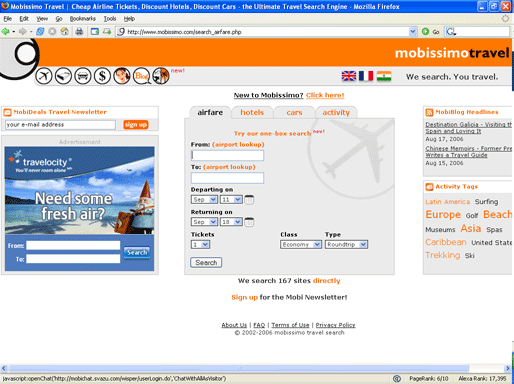Screen dimensions: 514x384
Task: Click the dollar sign deals icon
Action: pos(102,76)
